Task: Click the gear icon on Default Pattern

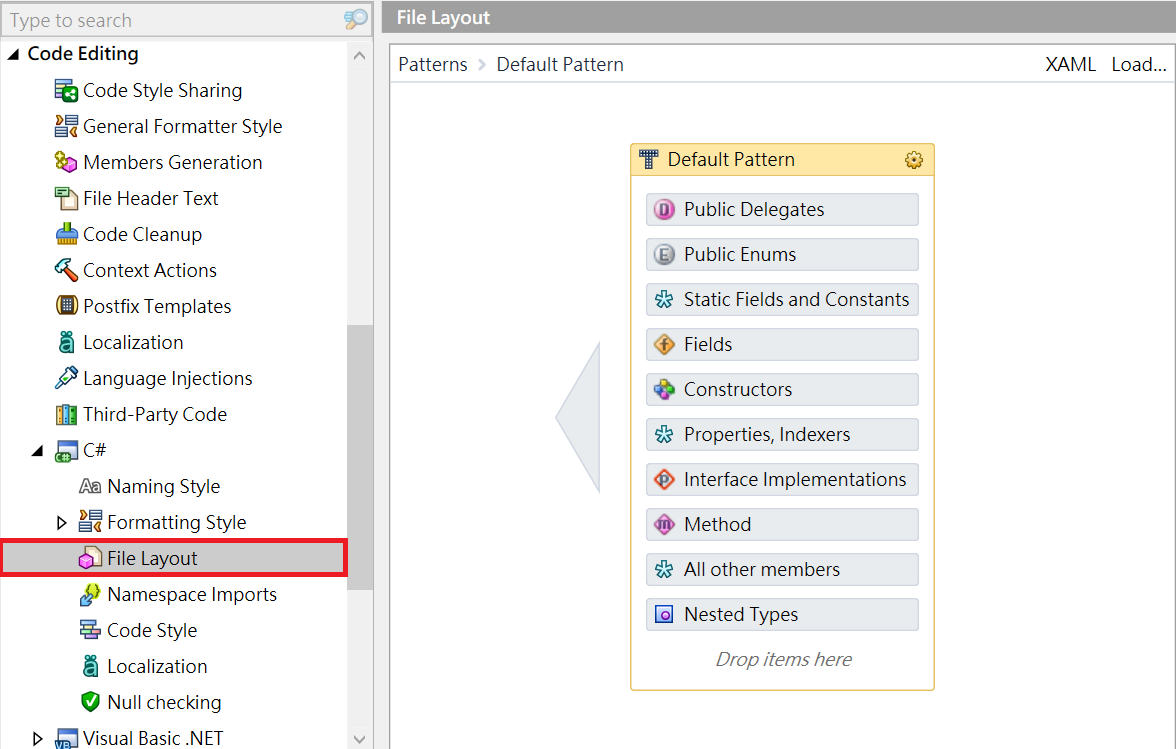Action: click(x=913, y=160)
